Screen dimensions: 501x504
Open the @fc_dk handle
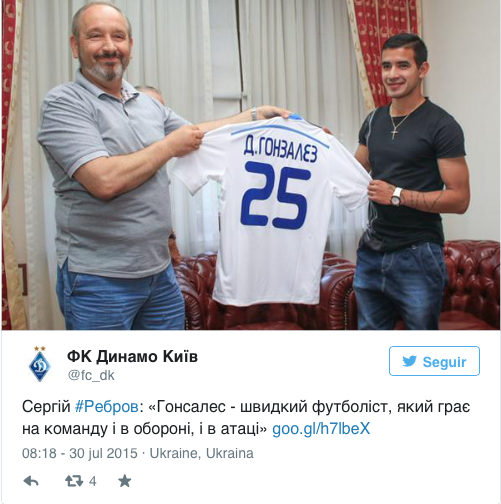[91, 375]
